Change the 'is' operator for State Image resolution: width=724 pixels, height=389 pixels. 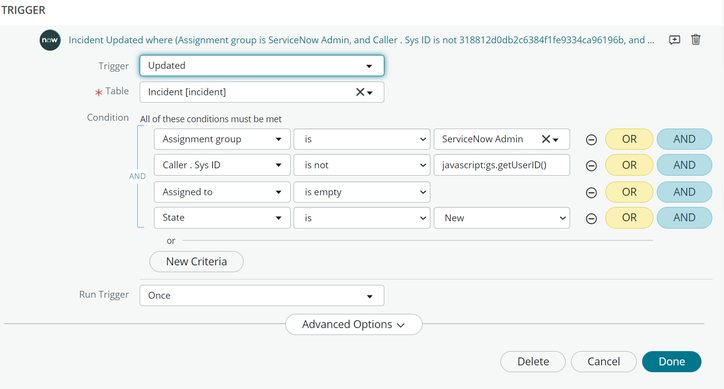tap(362, 218)
